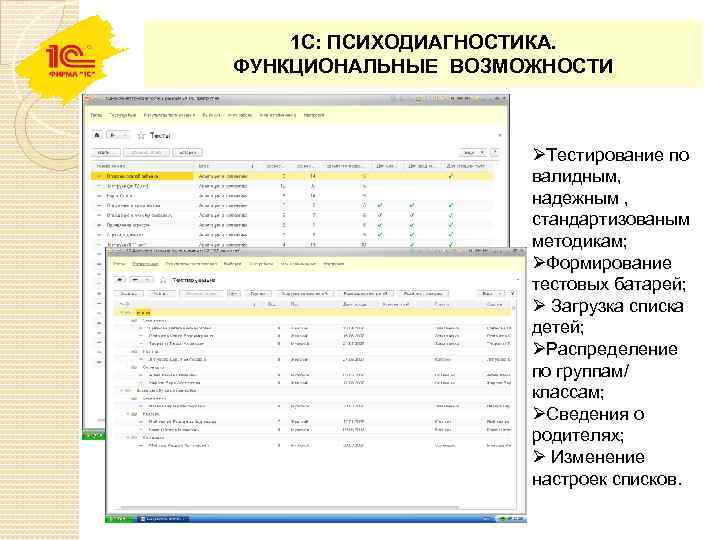Screen dimensions: 720x540
Task: Toggle the checkmark in the highlighted Тесты row
Action: click(x=451, y=176)
